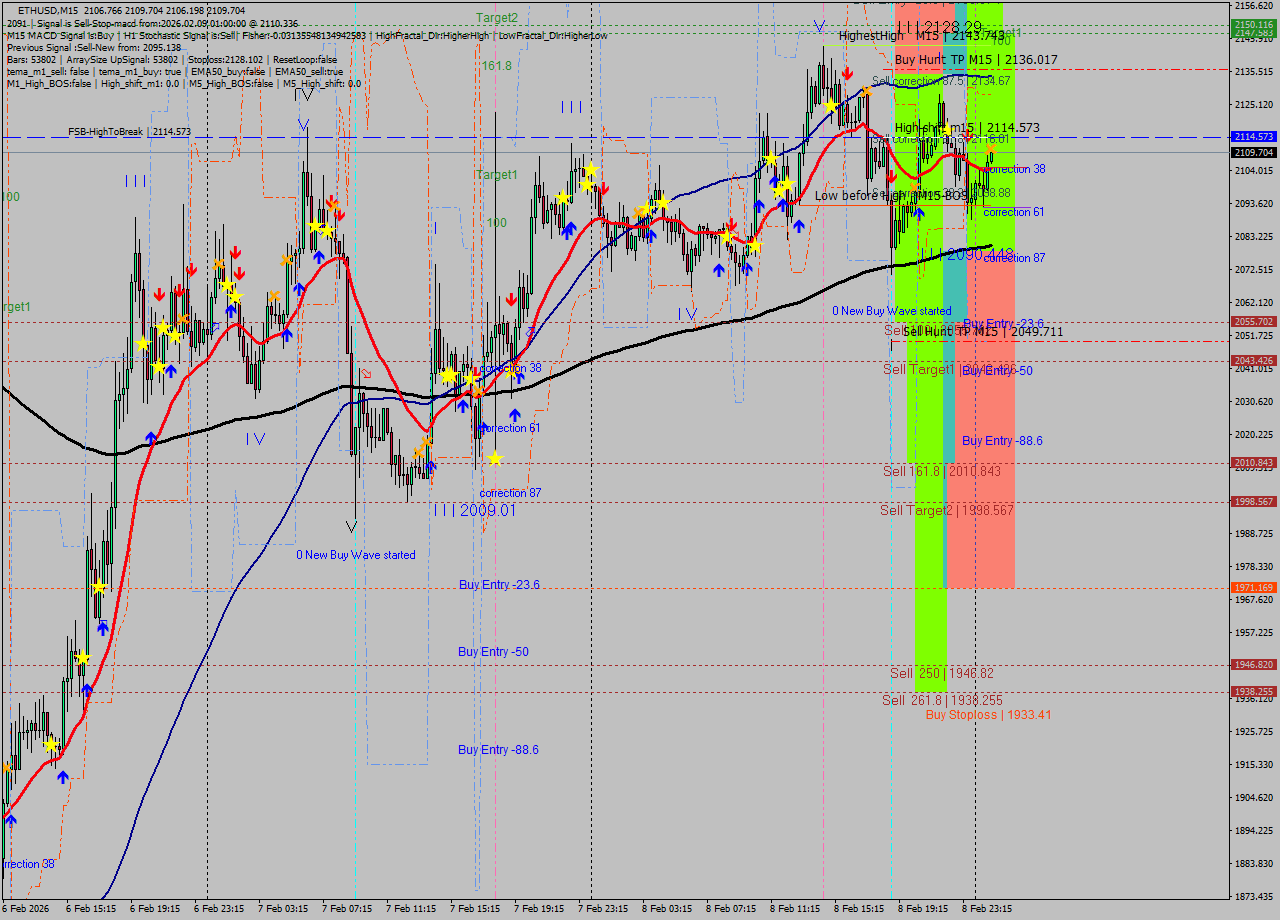Select blue 'I V' wave label near 8 Feb 03:15
The image size is (1280, 920).
click(686, 314)
